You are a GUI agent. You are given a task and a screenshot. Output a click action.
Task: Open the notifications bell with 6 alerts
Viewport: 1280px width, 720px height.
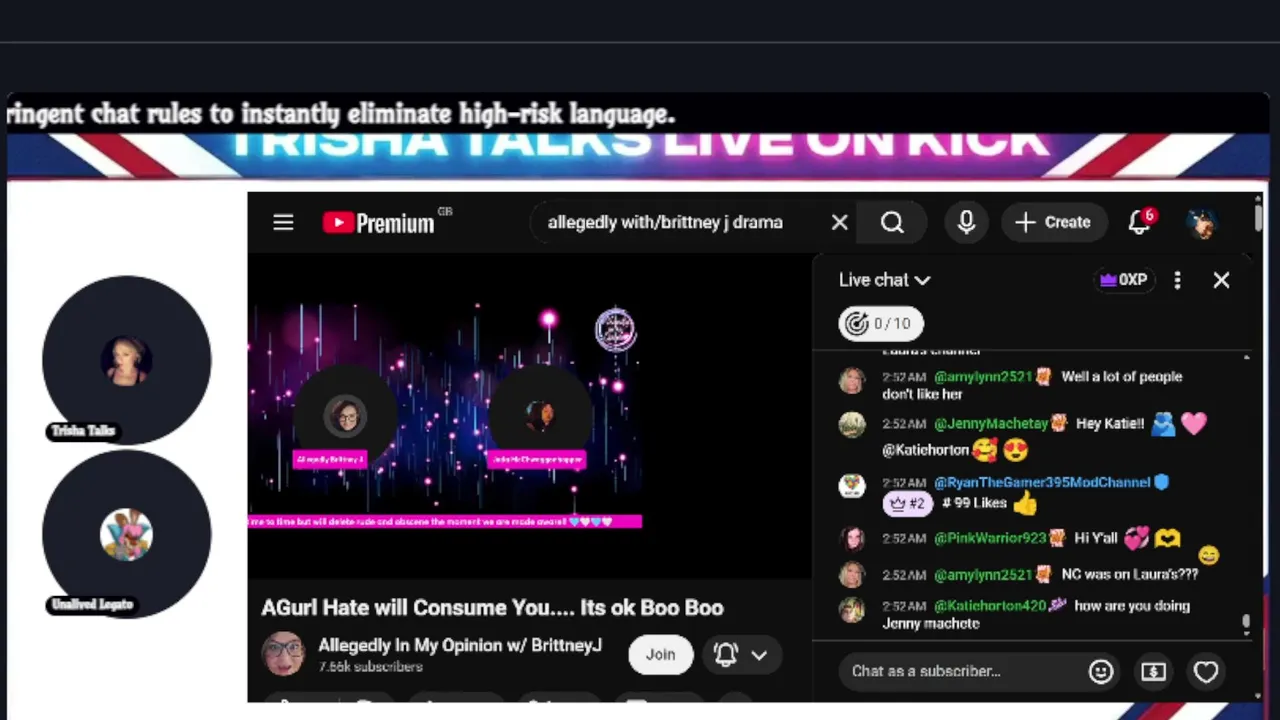click(x=1141, y=222)
